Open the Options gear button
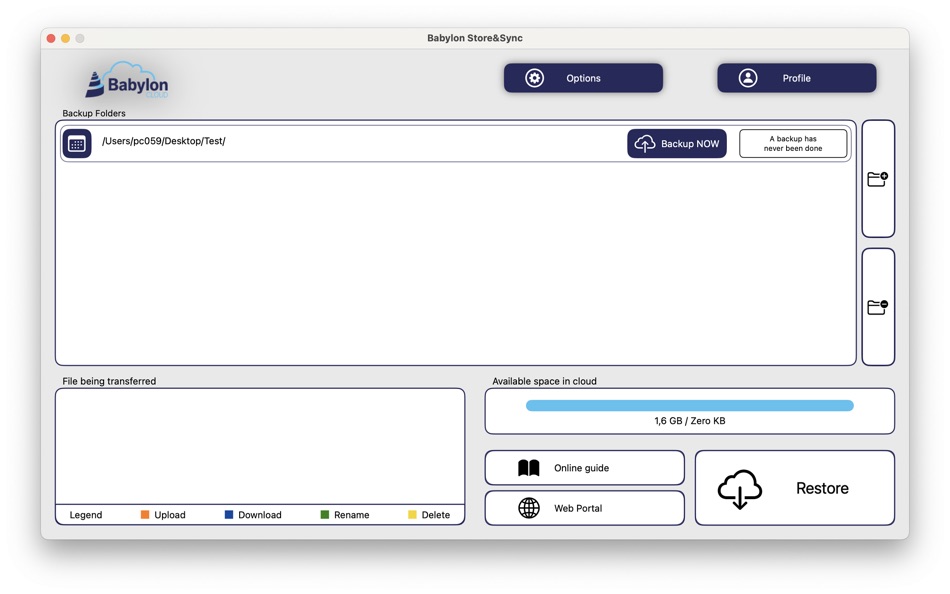The height and width of the screenshot is (594, 950). tap(583, 78)
